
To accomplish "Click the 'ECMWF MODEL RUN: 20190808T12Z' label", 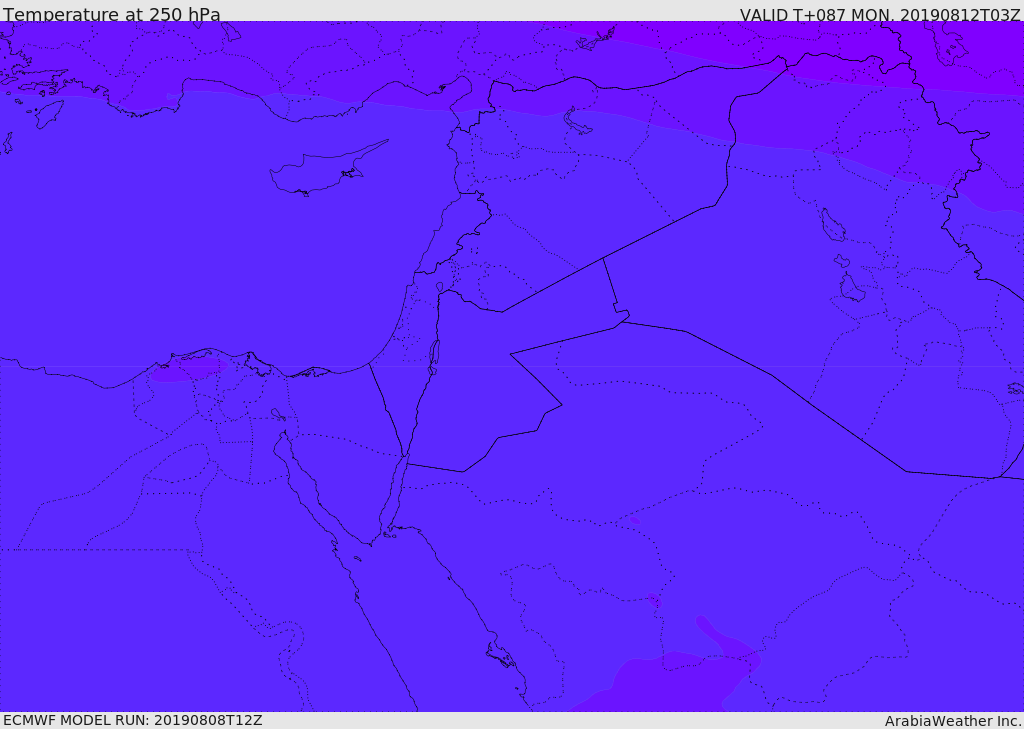I will coord(133,720).
